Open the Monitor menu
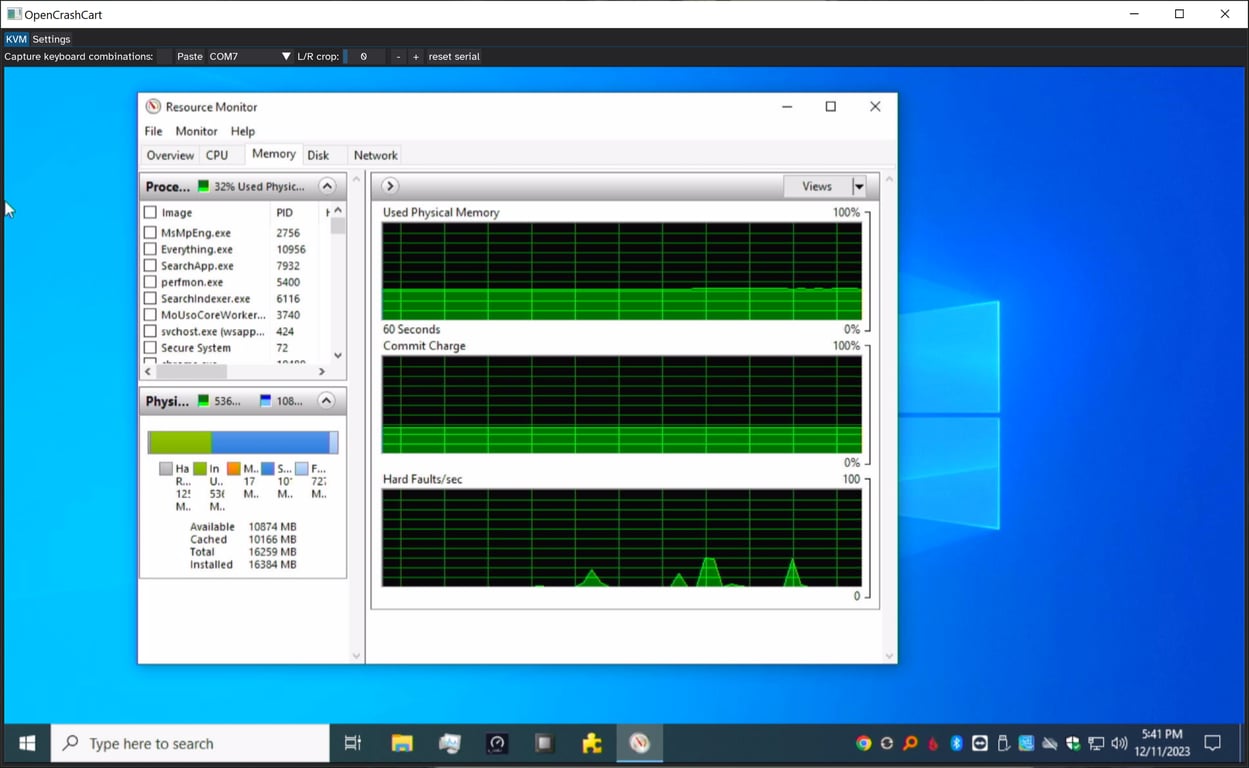 (196, 131)
